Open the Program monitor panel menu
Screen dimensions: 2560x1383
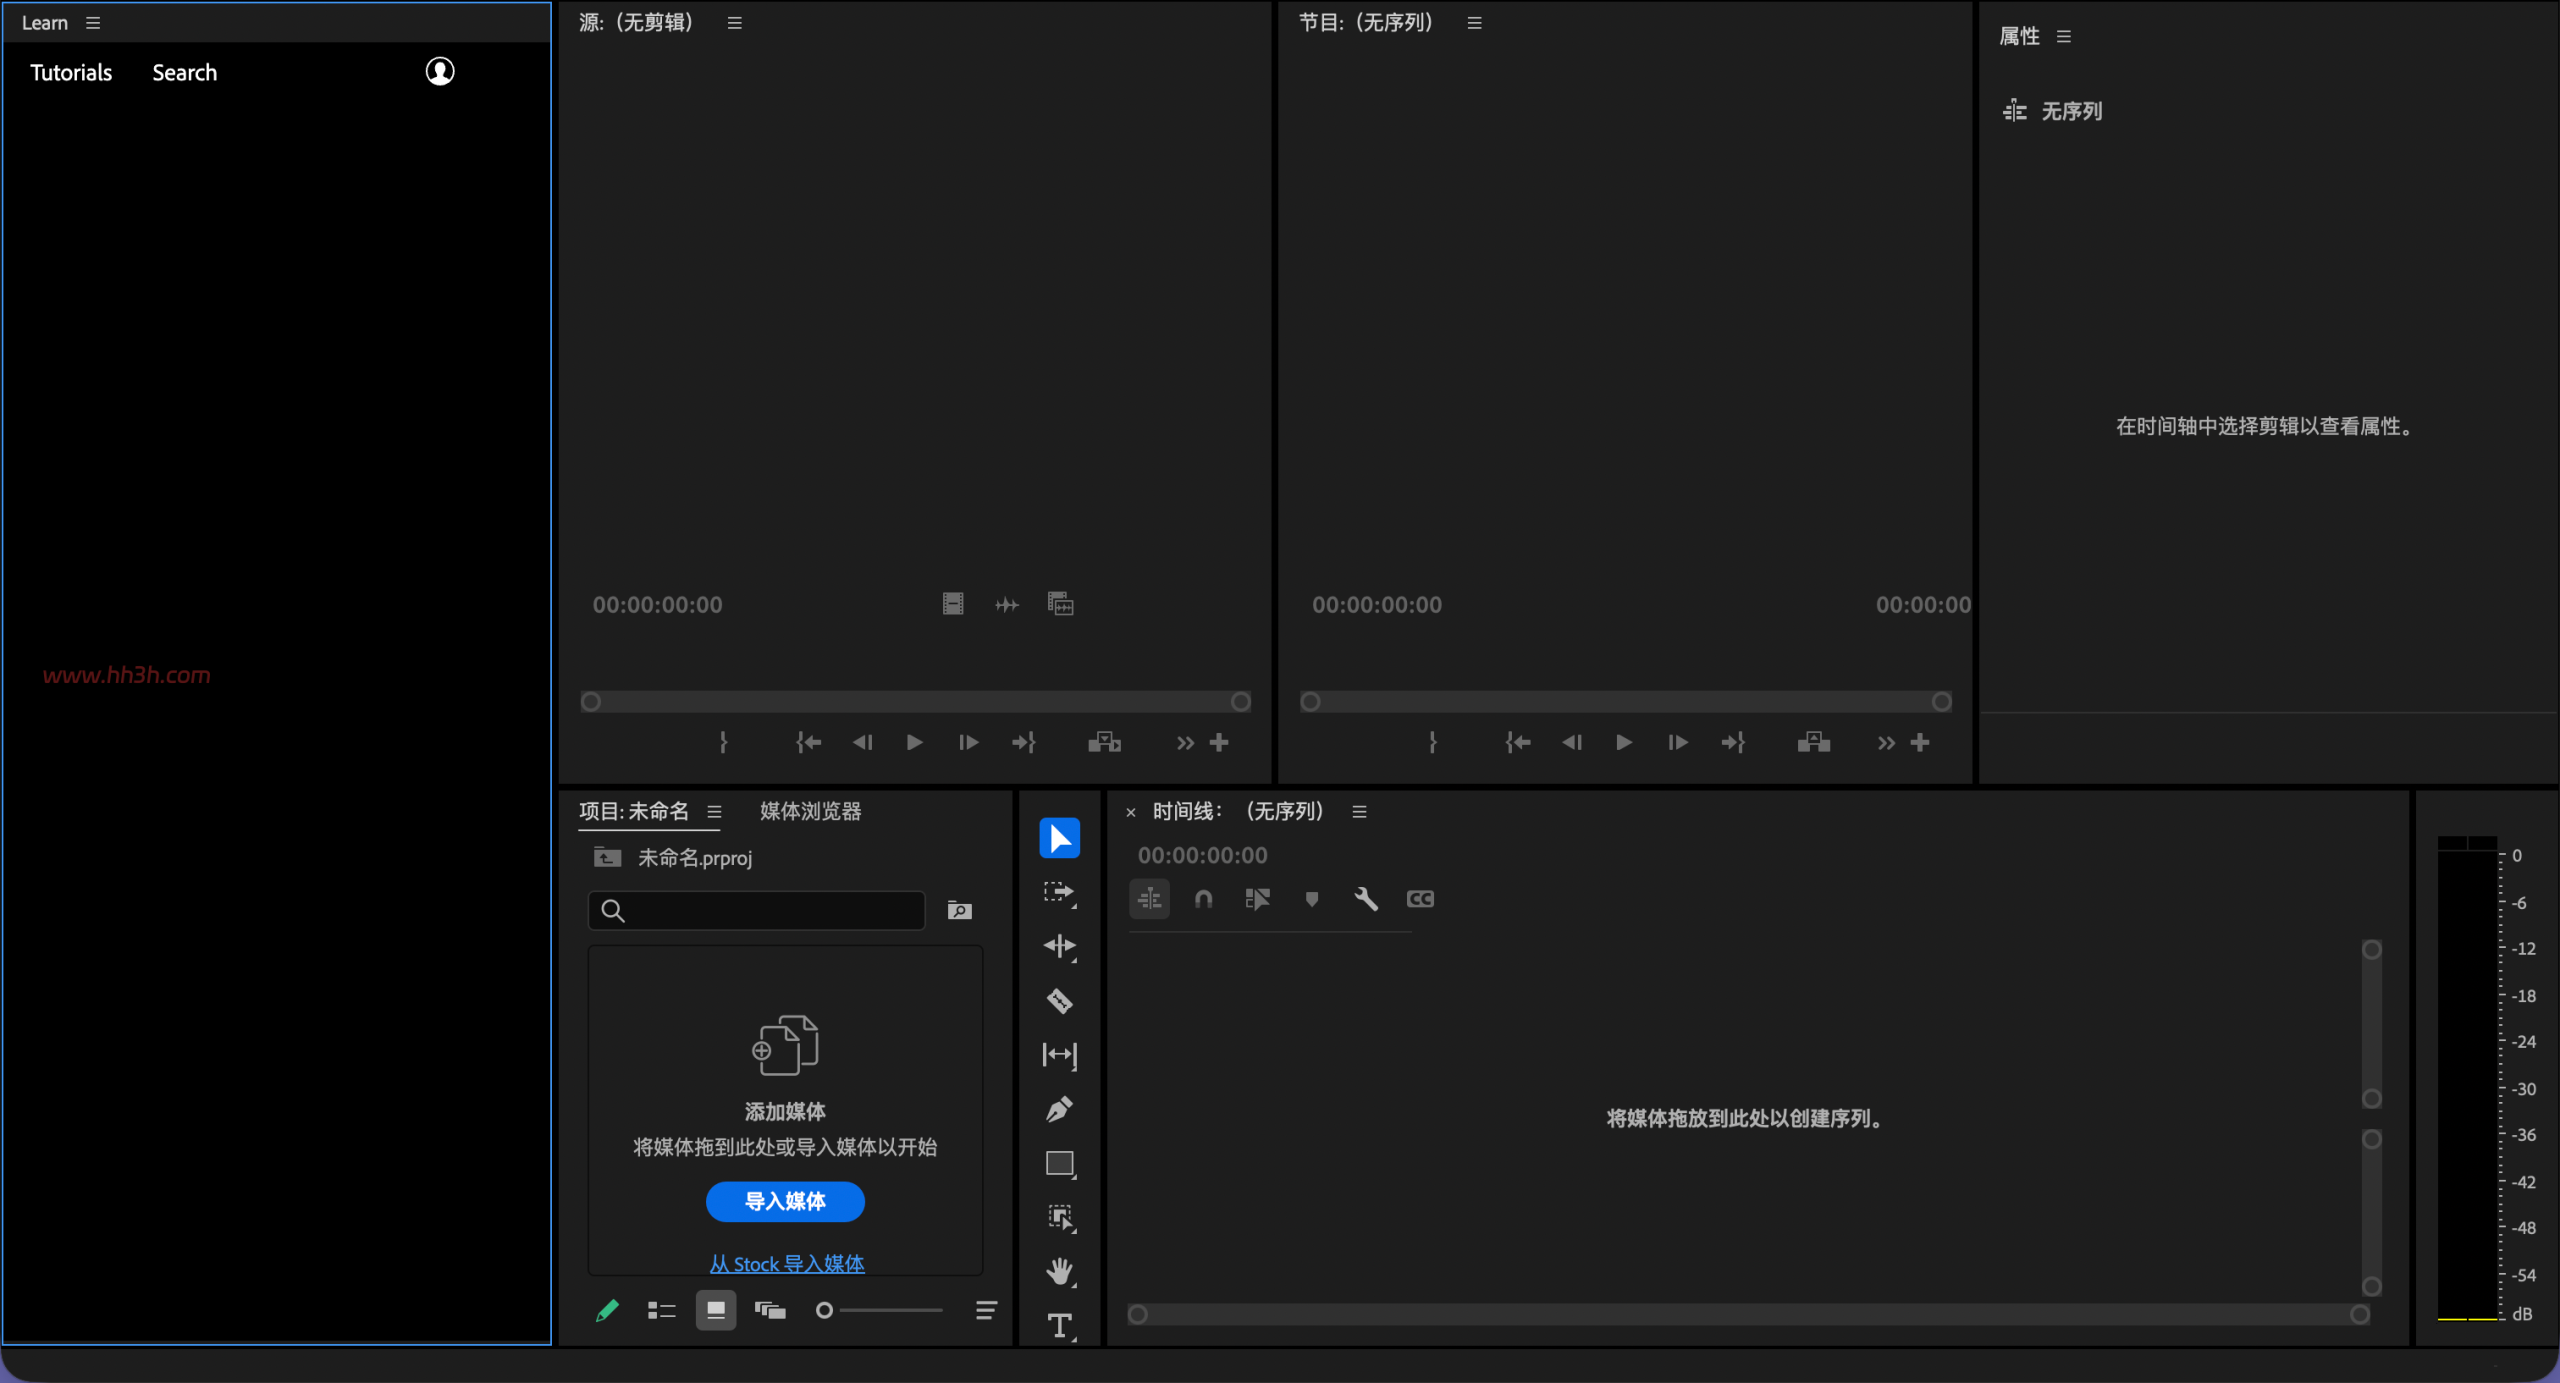click(1474, 23)
